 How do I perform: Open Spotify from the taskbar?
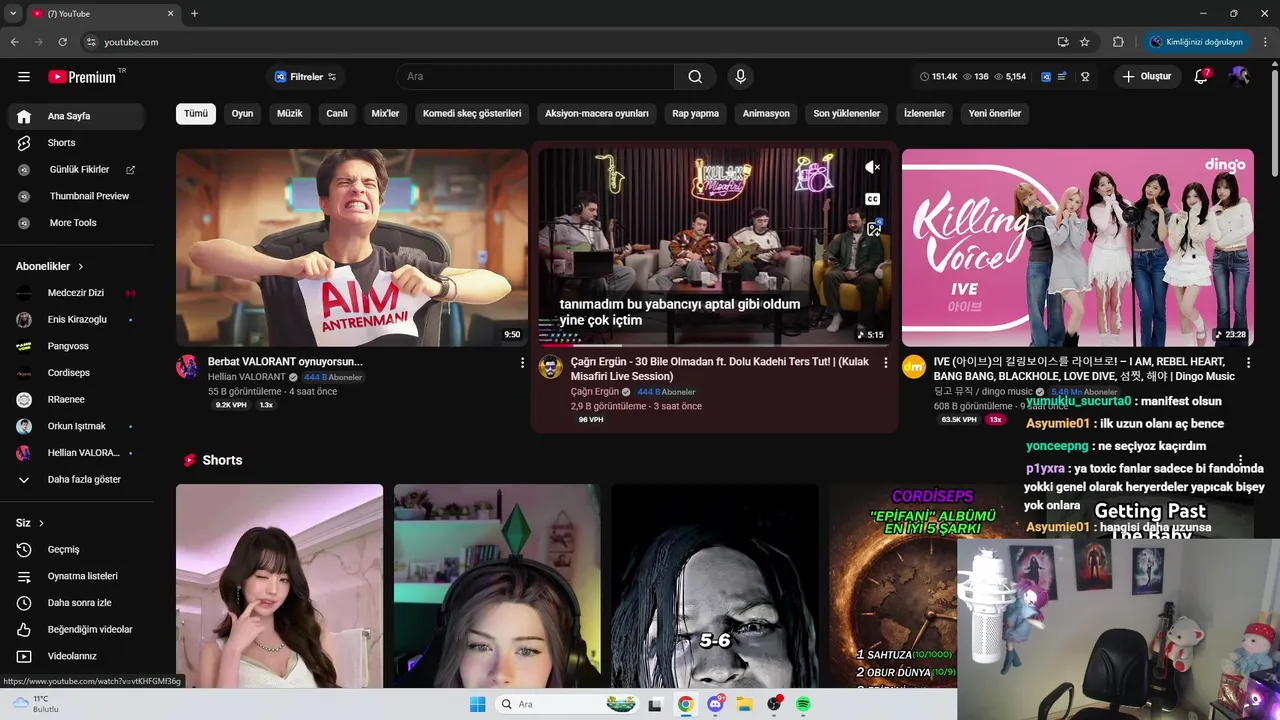coord(803,704)
